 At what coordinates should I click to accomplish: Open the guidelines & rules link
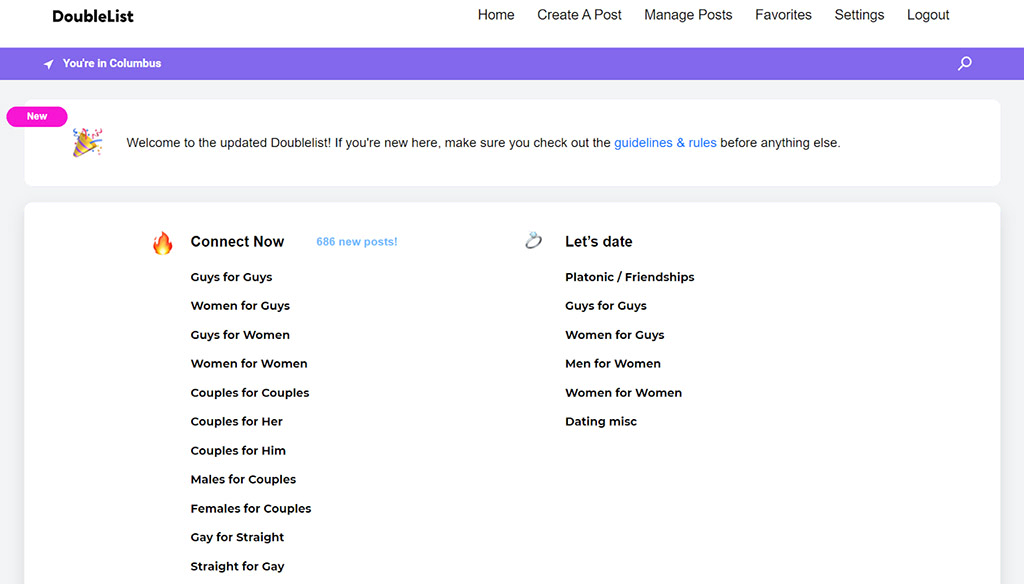[664, 142]
